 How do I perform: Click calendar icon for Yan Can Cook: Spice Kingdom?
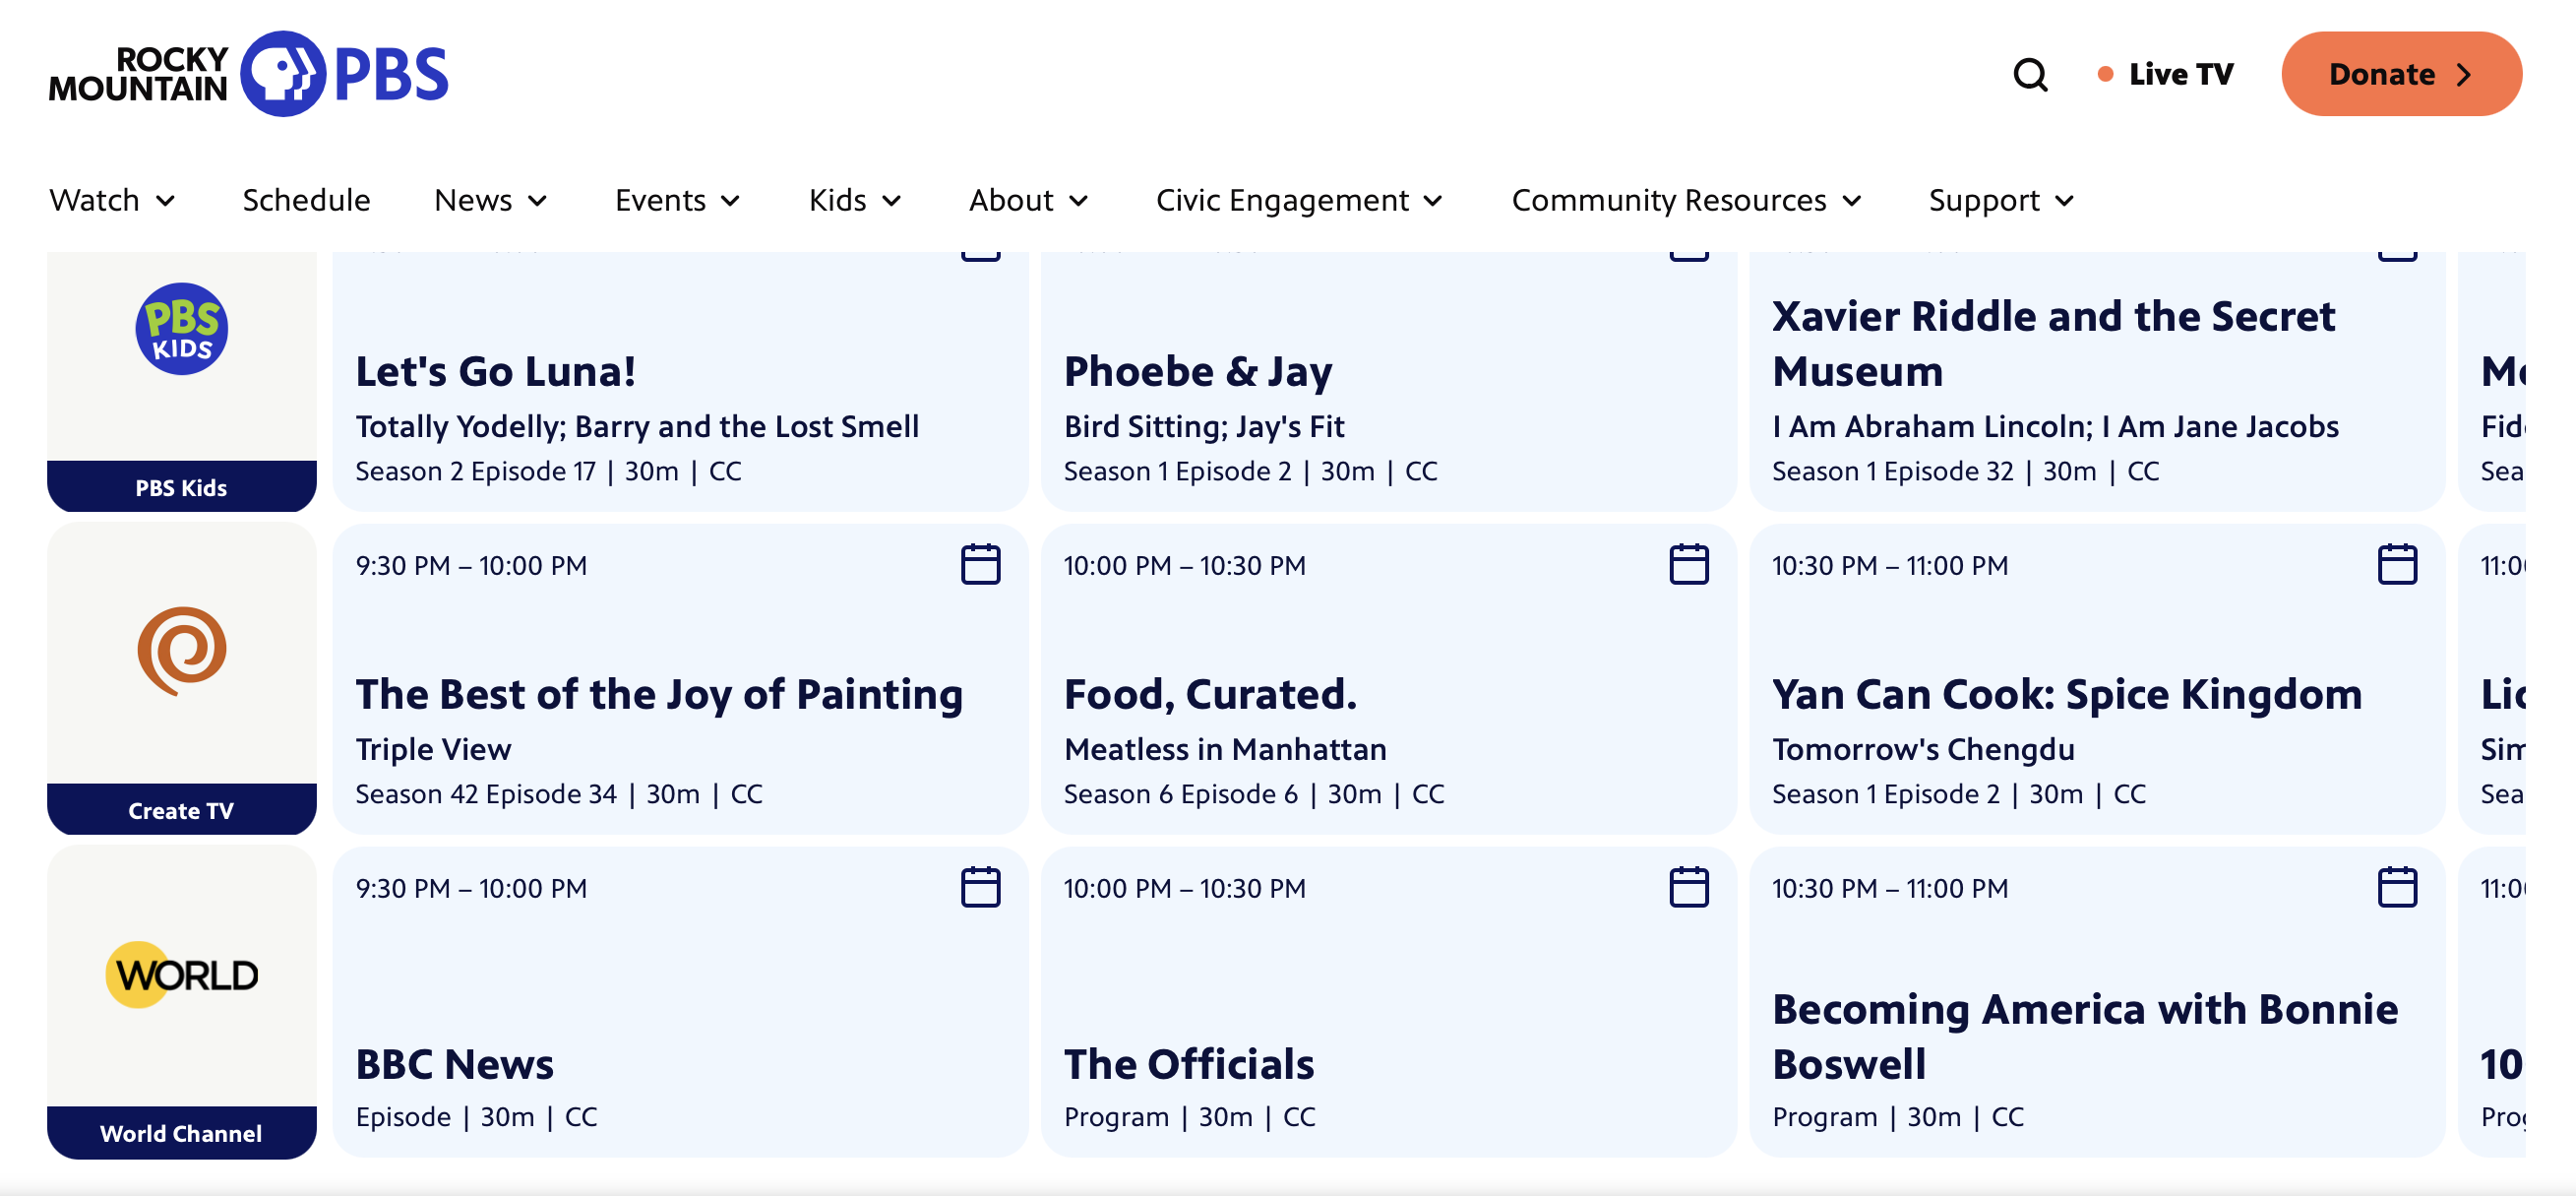pos(2396,564)
